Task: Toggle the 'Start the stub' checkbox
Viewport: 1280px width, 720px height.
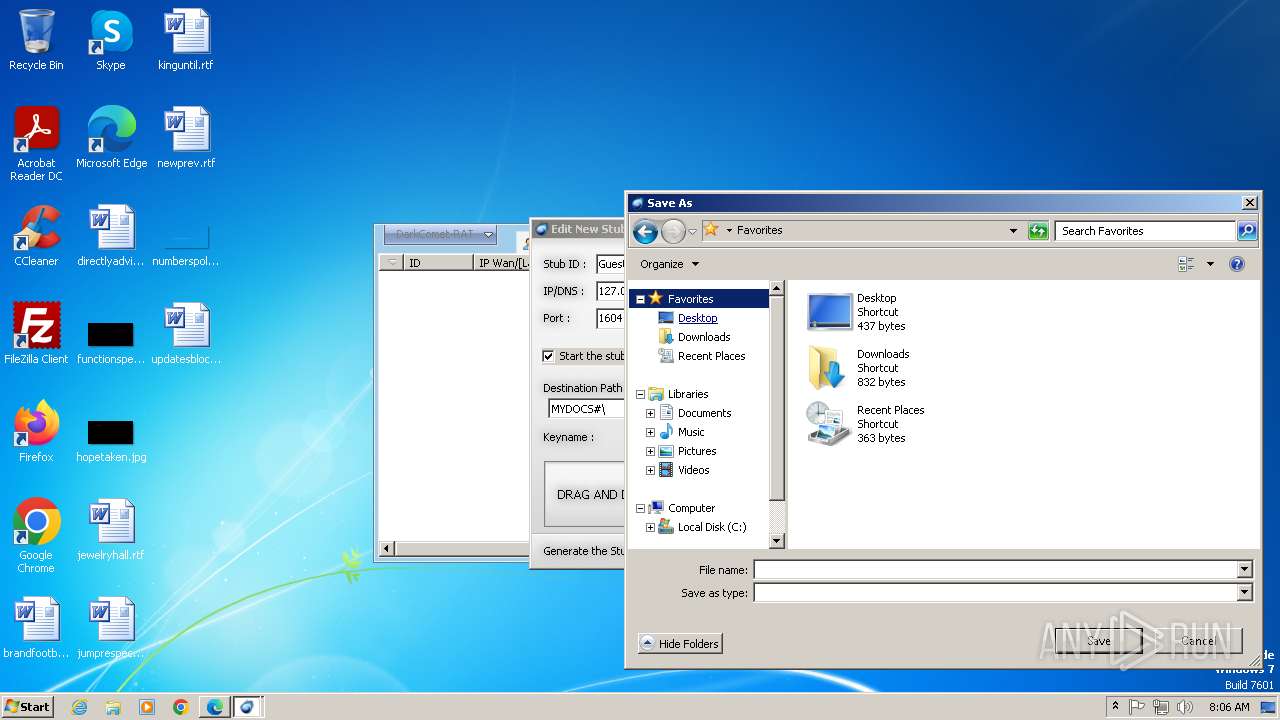Action: tap(548, 356)
